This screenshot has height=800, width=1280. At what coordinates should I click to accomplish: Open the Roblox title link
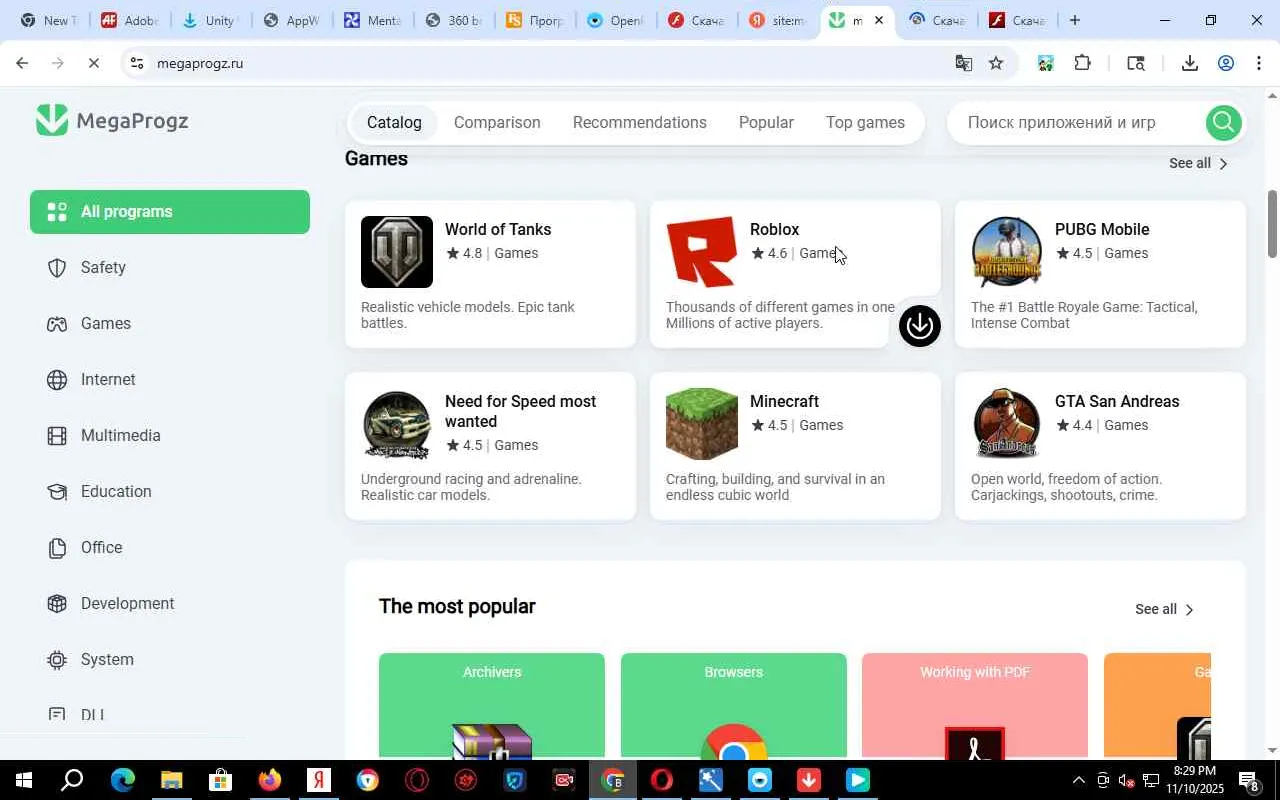pyautogui.click(x=775, y=229)
